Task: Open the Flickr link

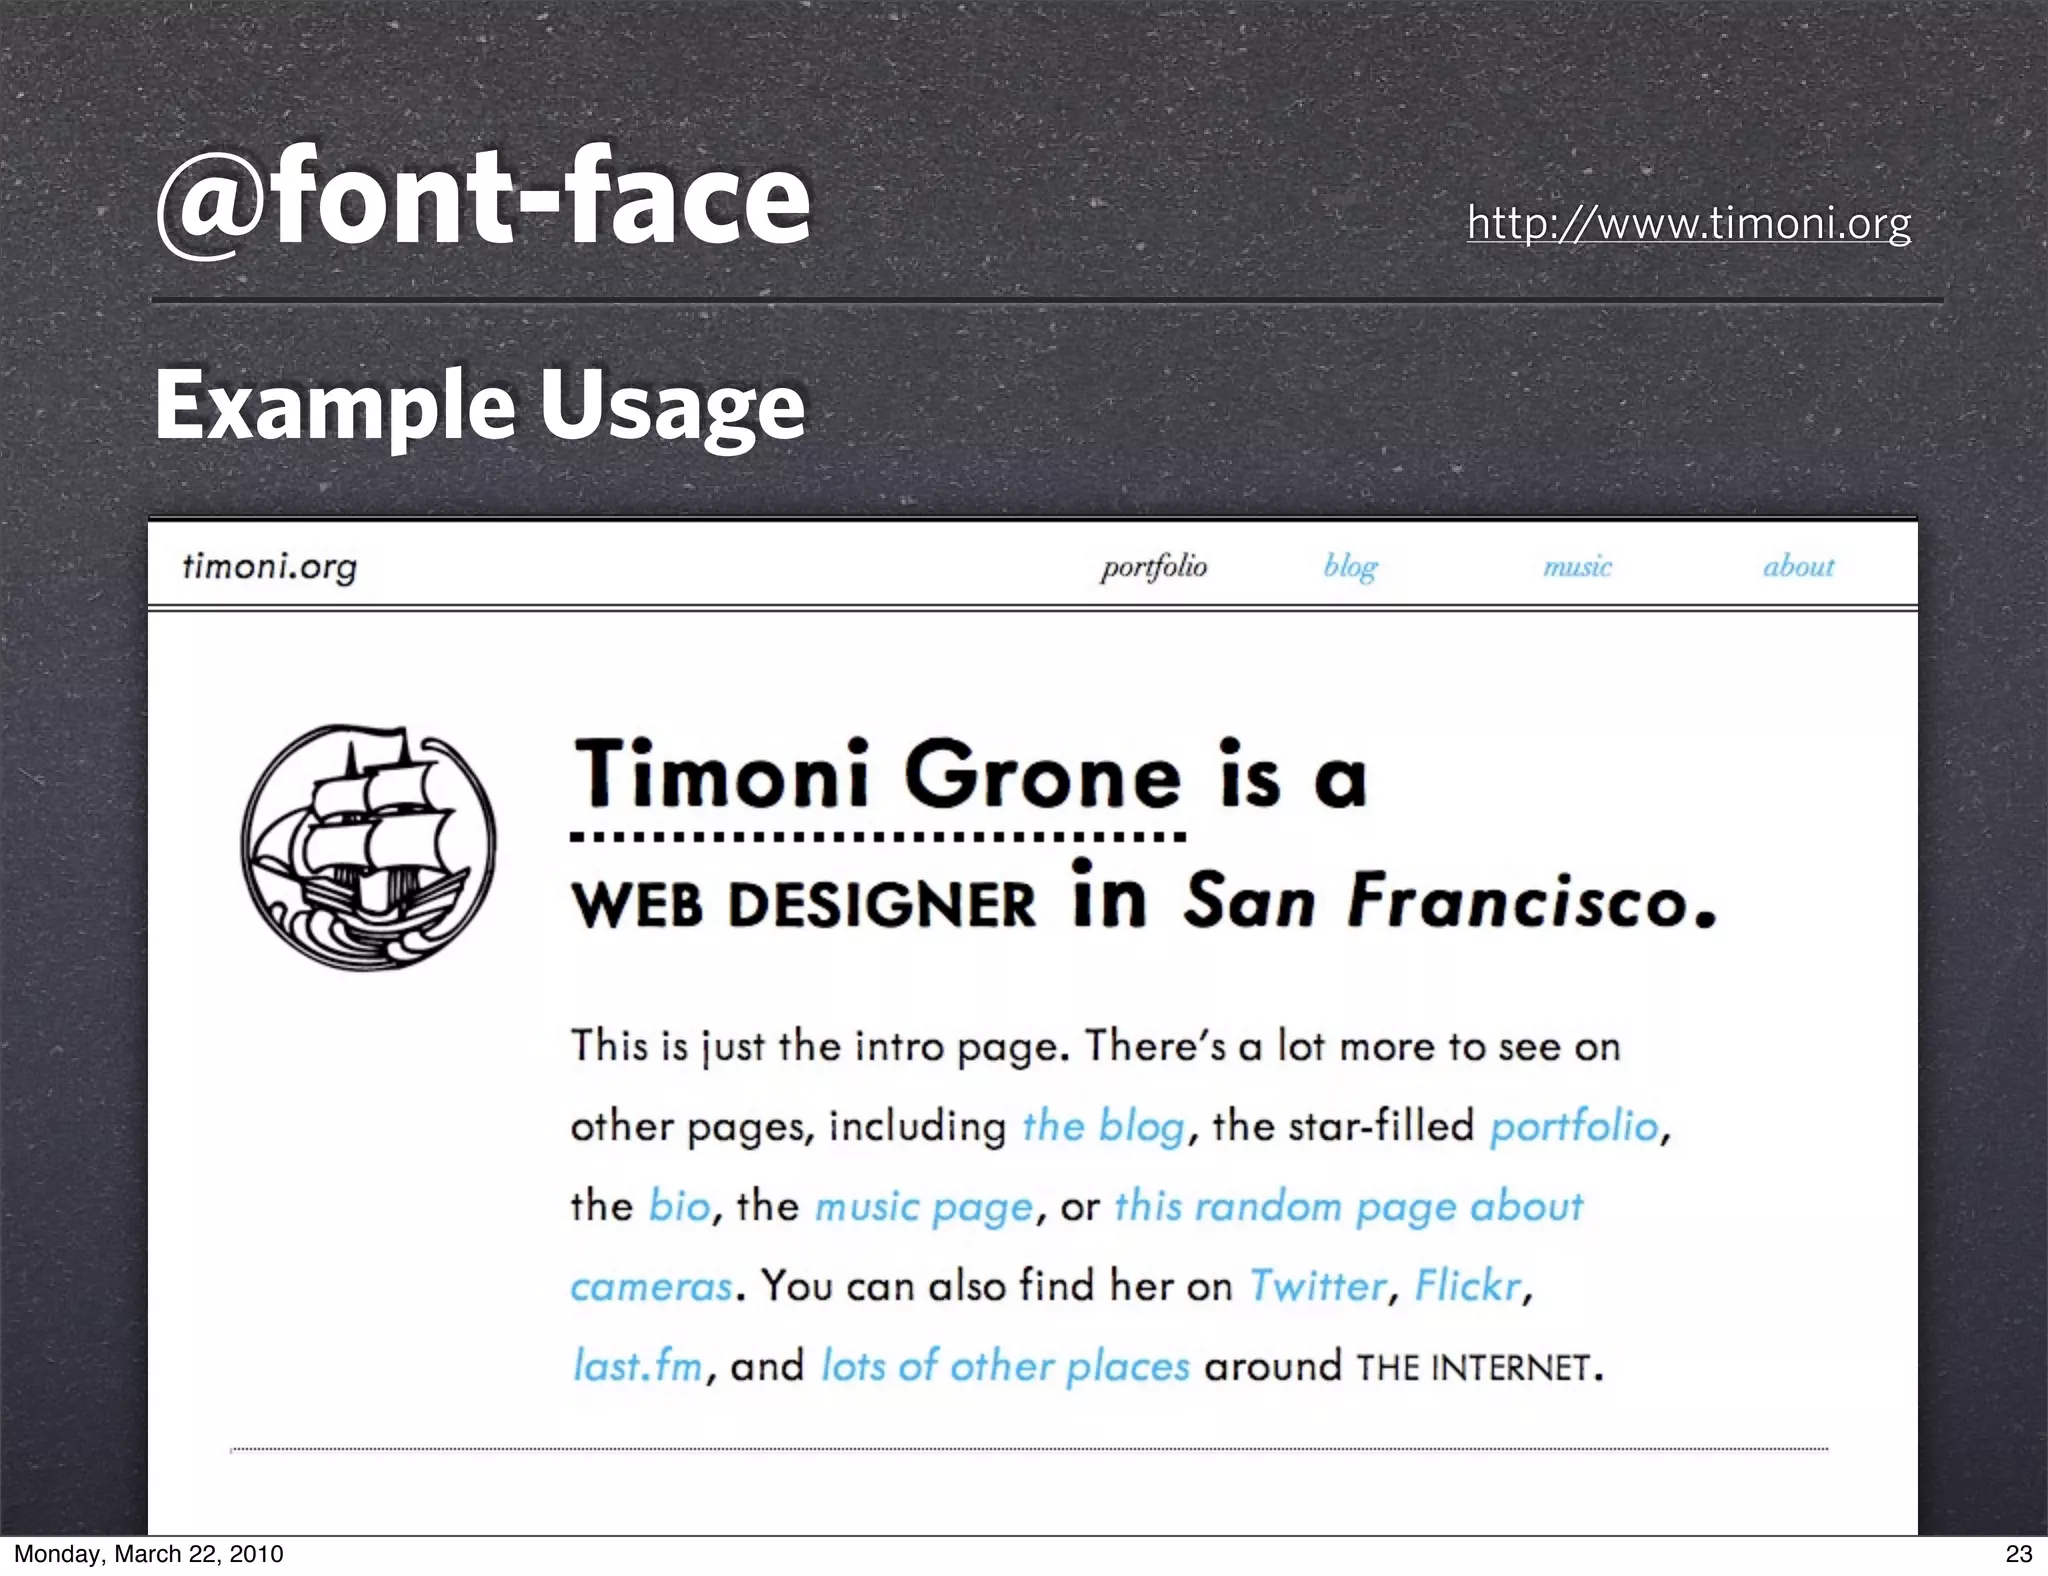Action: coord(1467,1286)
